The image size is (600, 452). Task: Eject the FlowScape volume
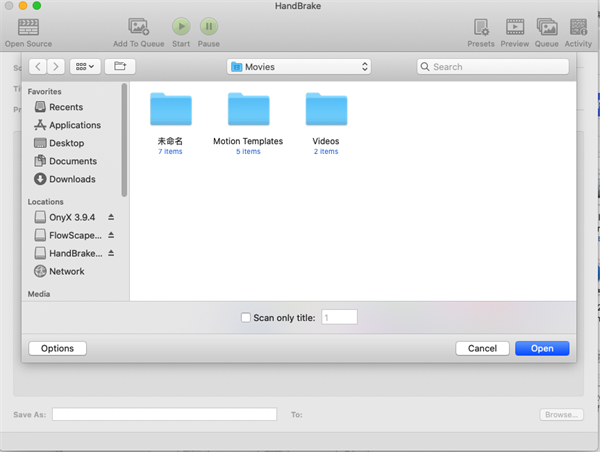click(111, 235)
